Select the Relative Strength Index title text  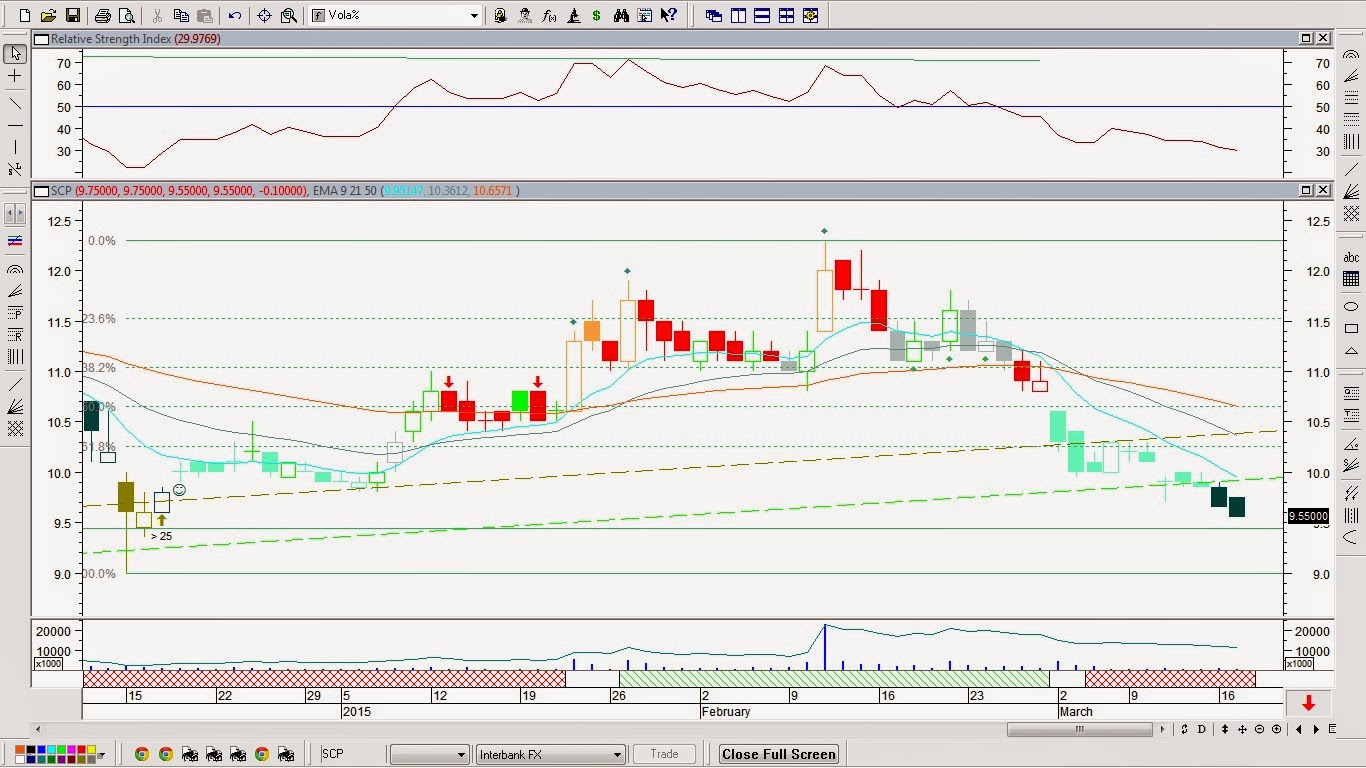110,38
